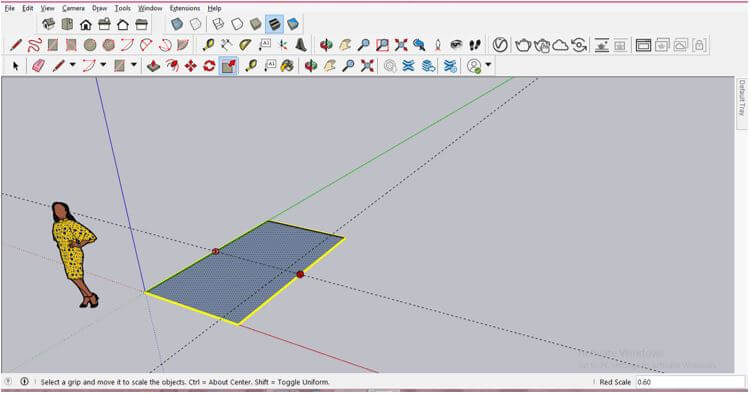Screen dimensions: 751x394
Task: Open the user account dropdown arrow
Action: pyautogui.click(x=488, y=65)
